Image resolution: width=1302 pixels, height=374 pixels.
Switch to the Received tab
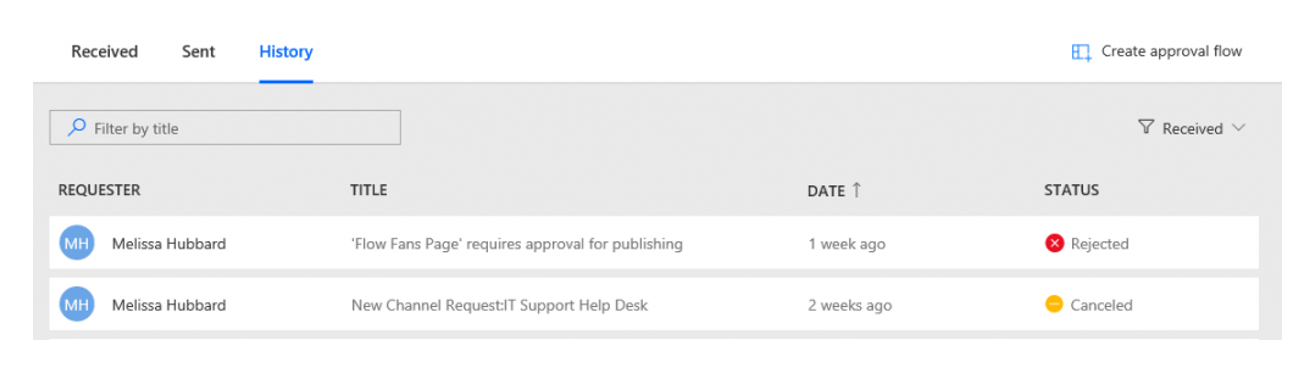[x=104, y=51]
